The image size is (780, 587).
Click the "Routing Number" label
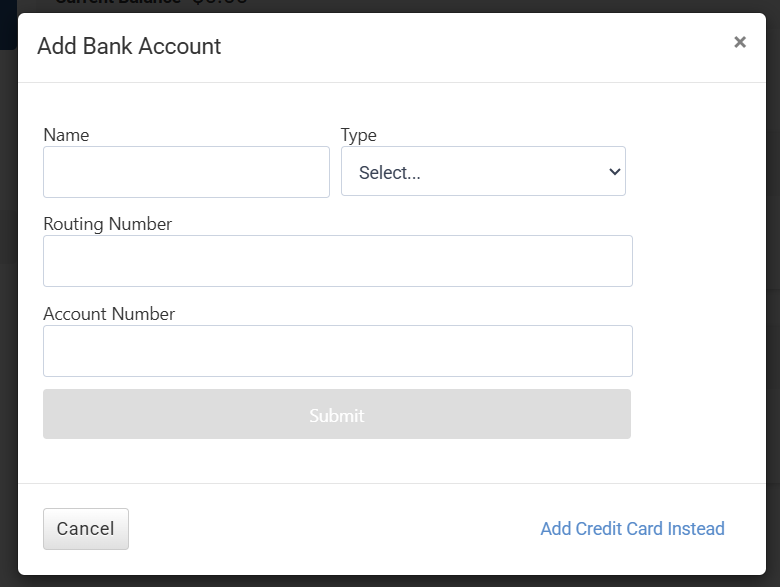pos(107,224)
